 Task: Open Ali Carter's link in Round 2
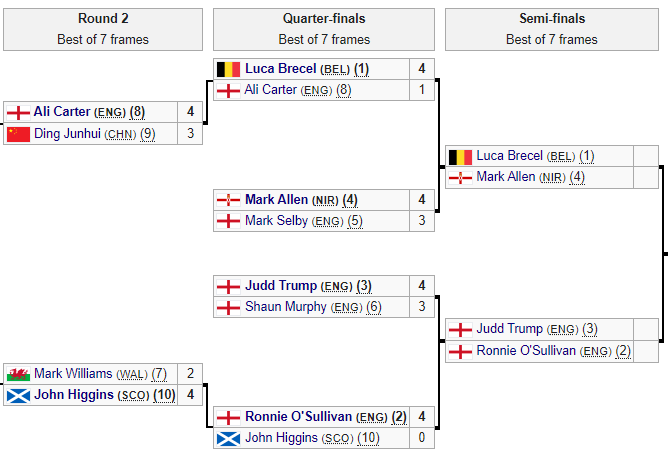pos(62,112)
